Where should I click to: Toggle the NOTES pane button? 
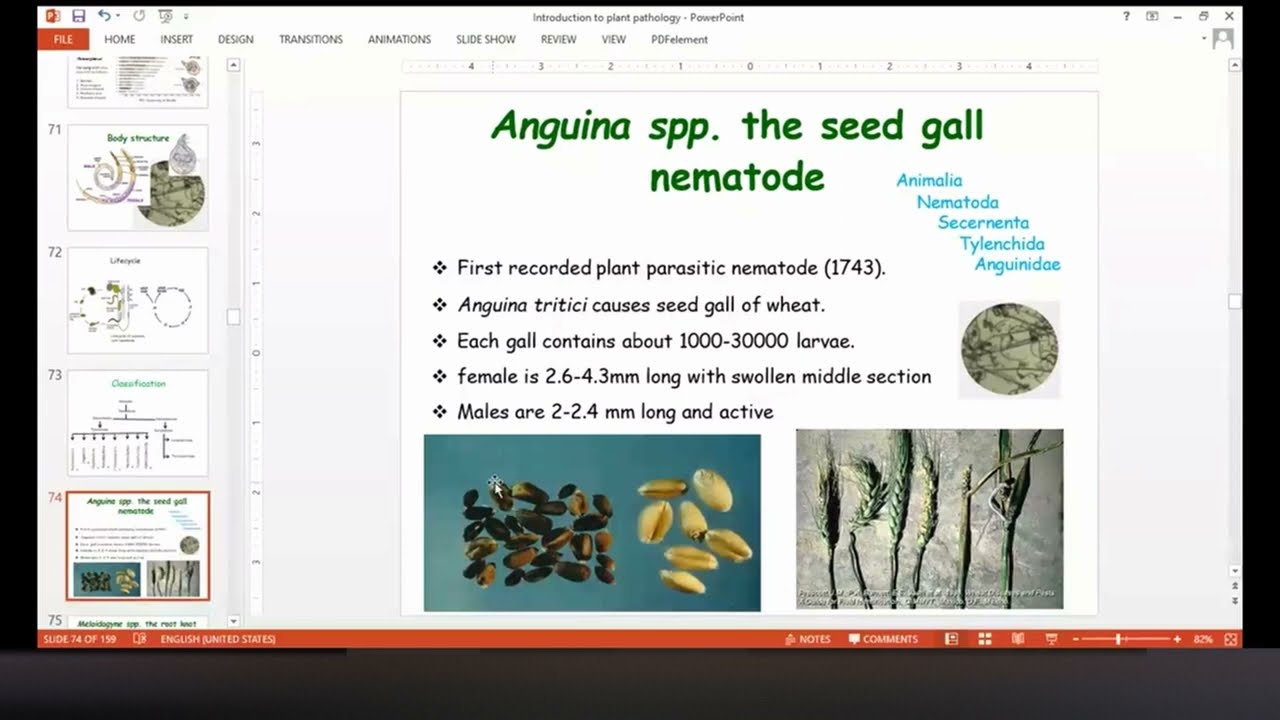(x=808, y=639)
